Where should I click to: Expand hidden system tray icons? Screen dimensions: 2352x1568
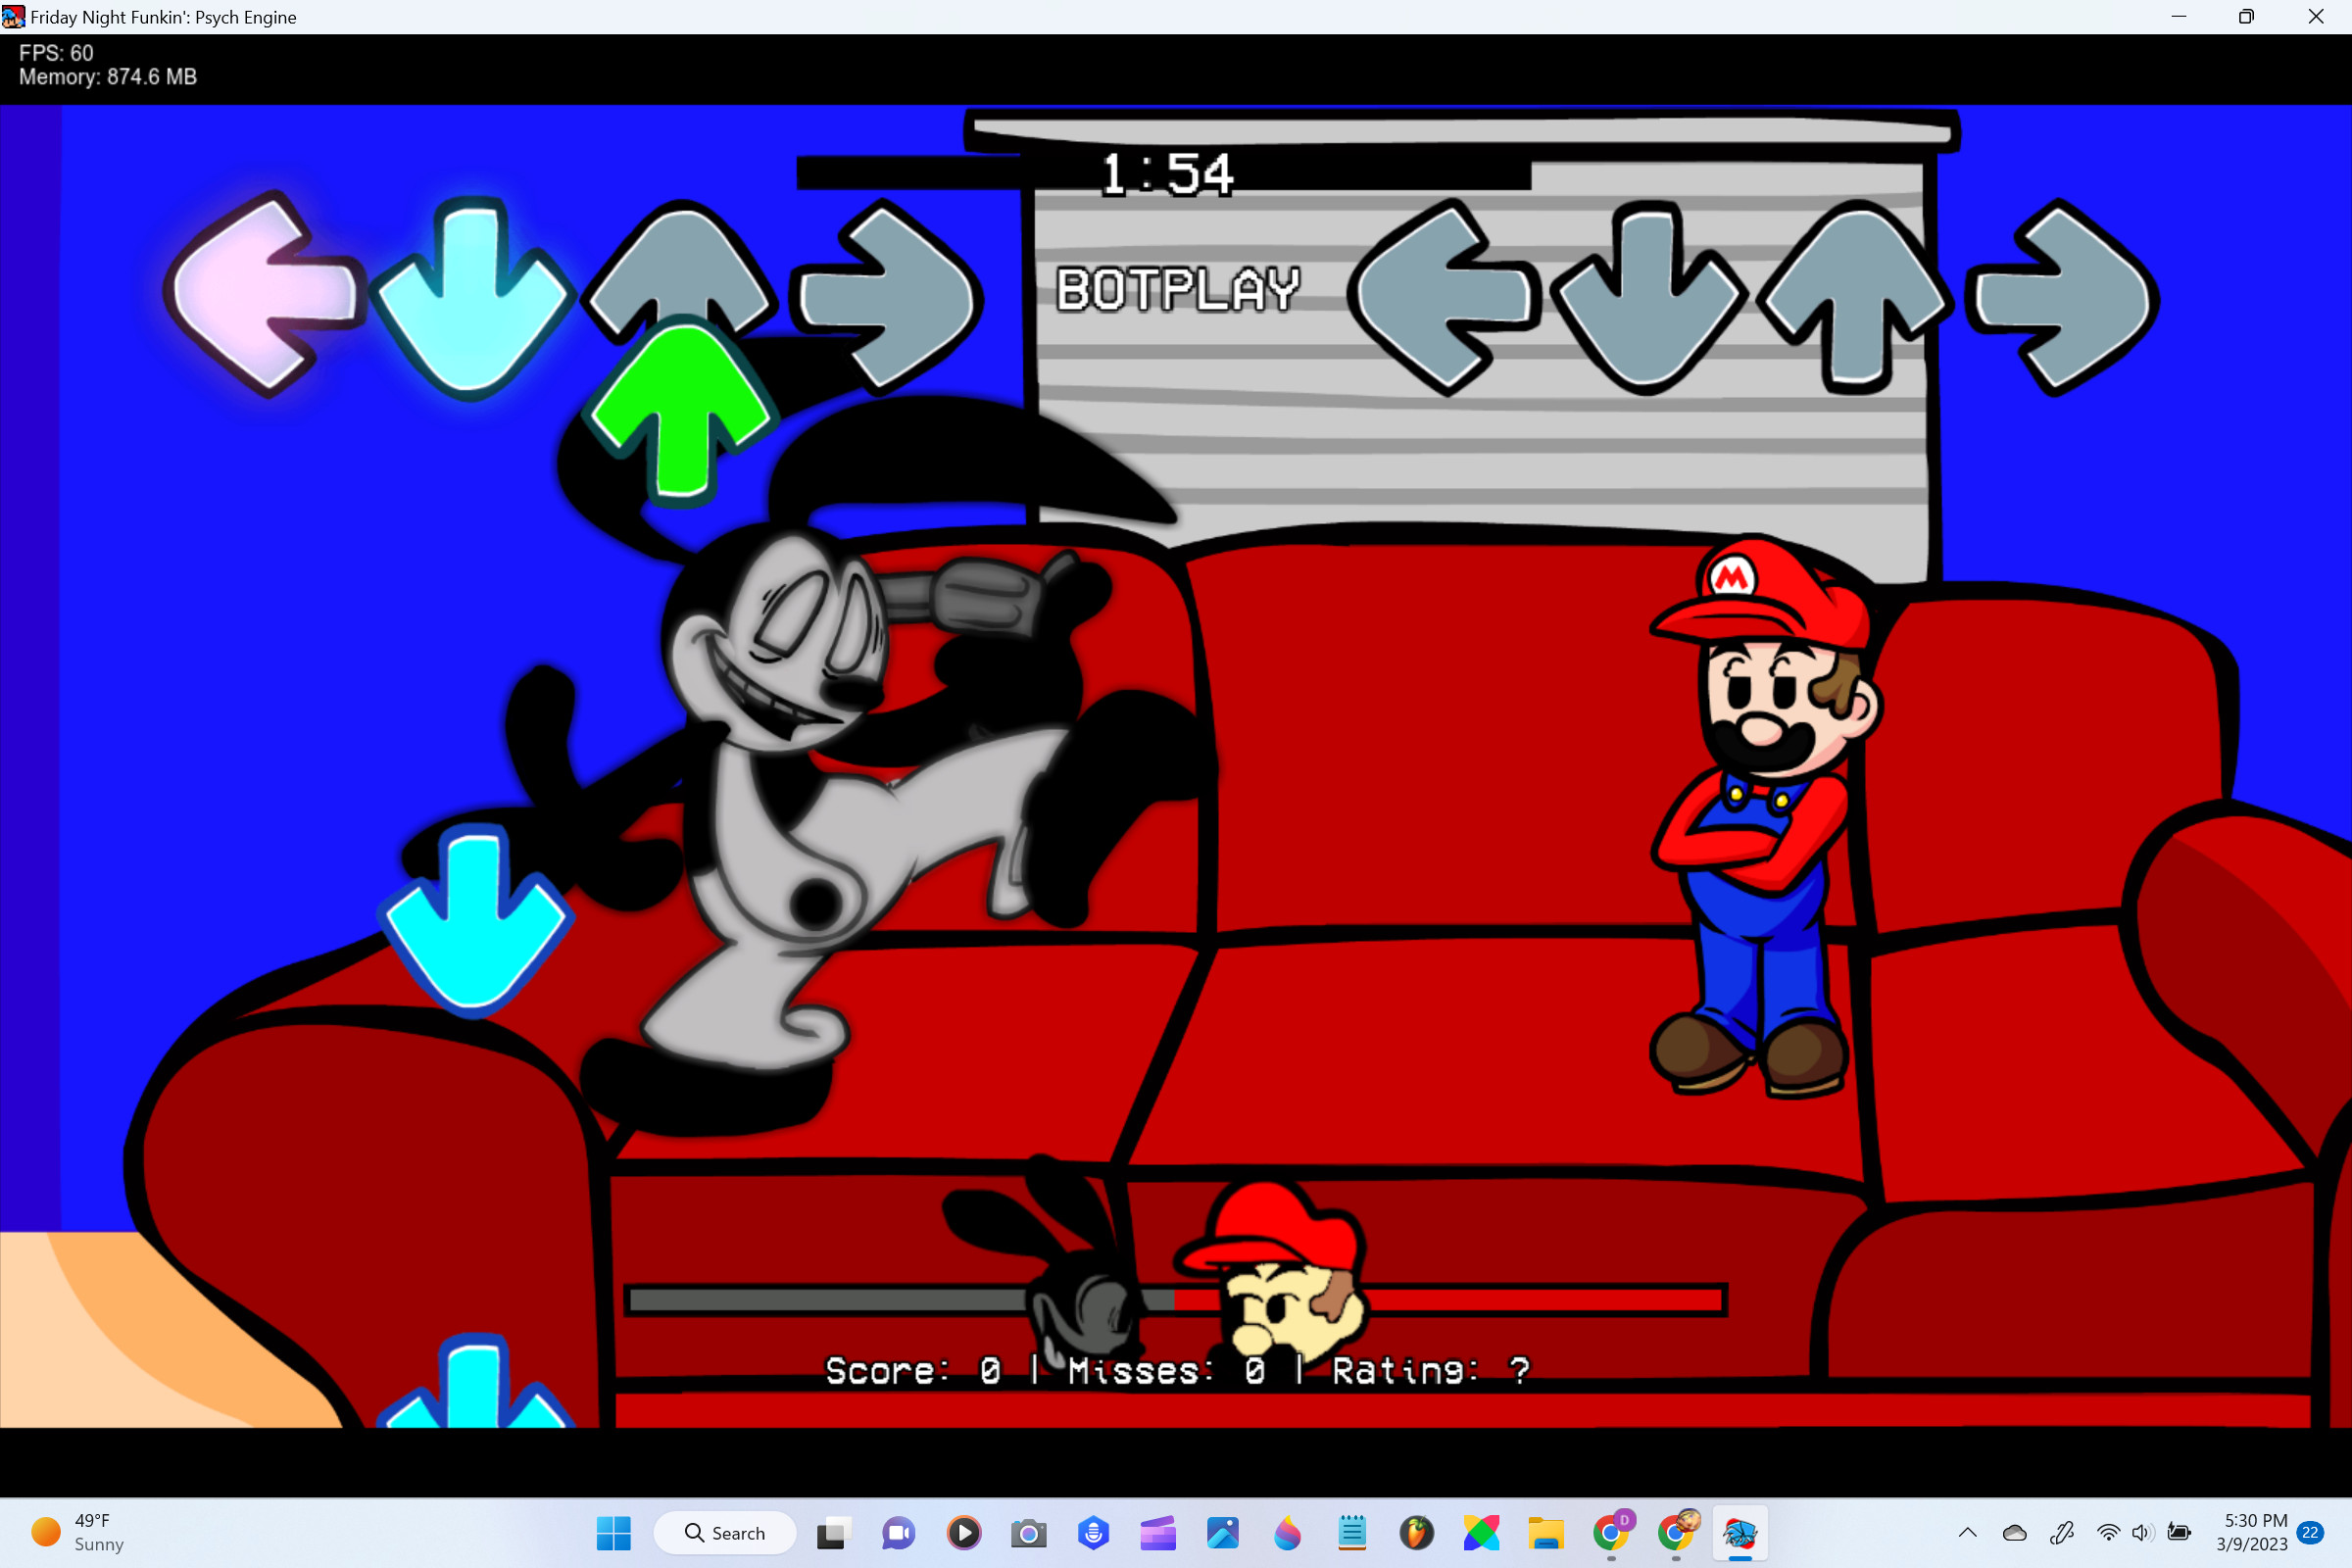point(1968,1532)
